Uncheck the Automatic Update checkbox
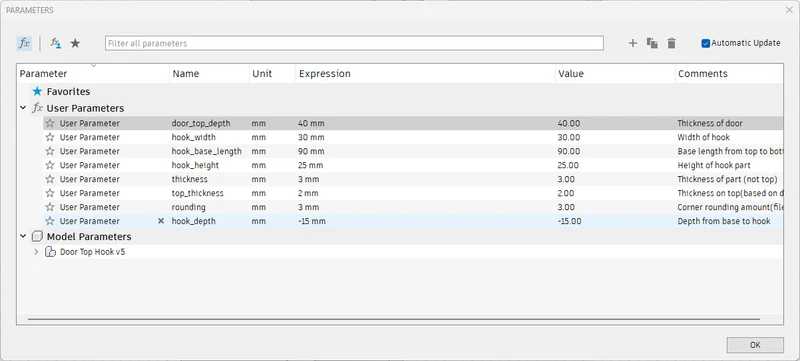This screenshot has width=800, height=361. [706, 43]
